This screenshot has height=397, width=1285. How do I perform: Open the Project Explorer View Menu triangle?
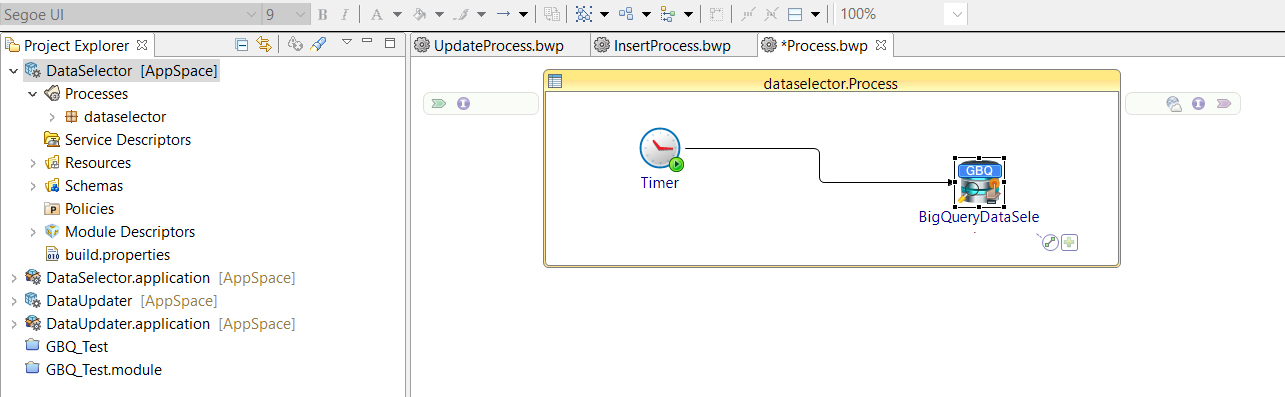click(x=346, y=42)
